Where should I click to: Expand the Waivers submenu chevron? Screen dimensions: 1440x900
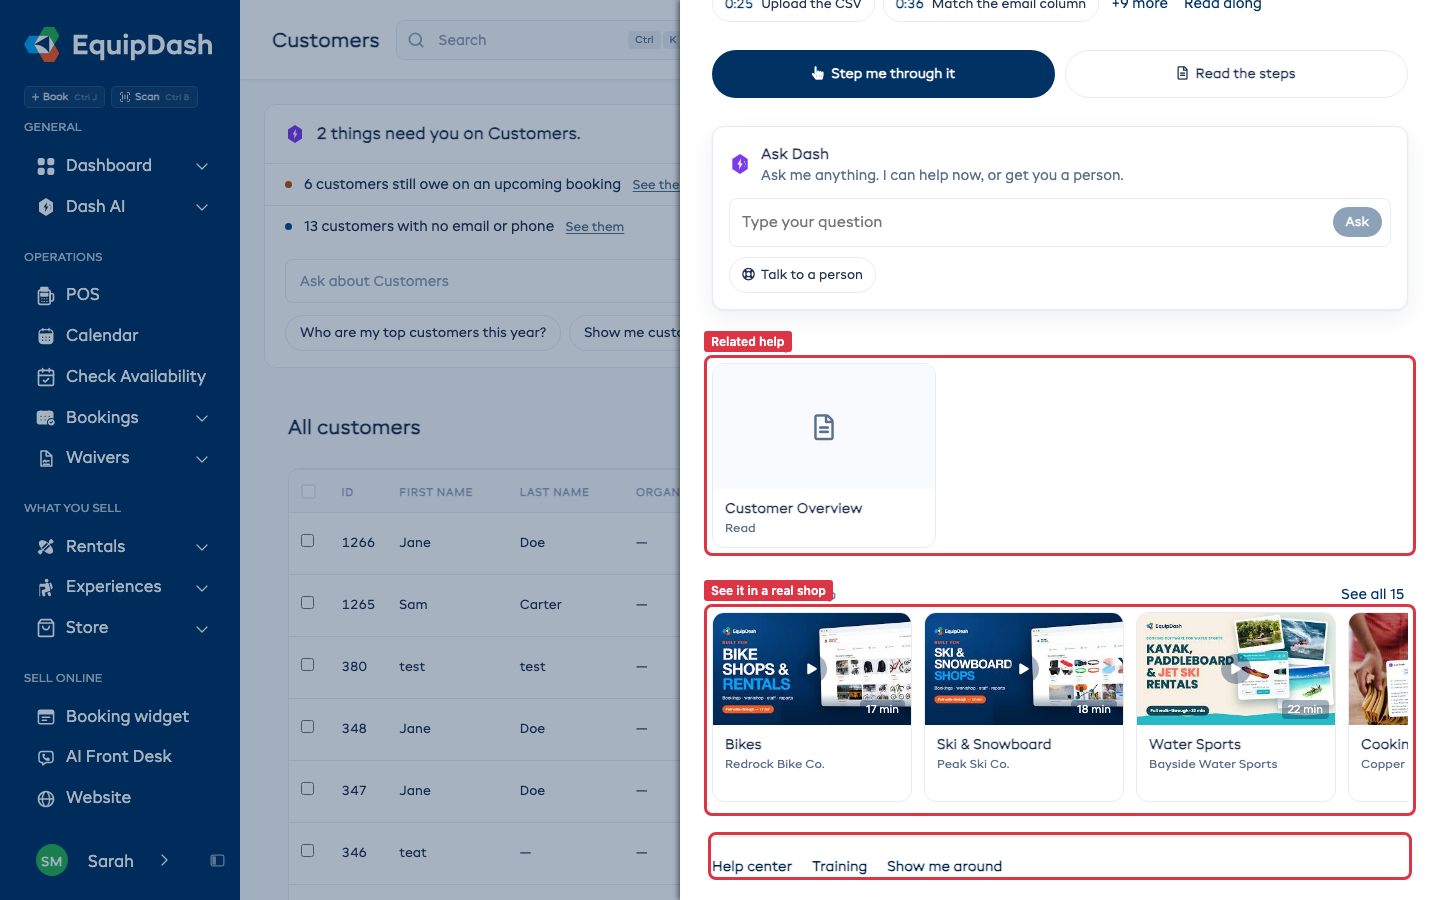pos(202,459)
